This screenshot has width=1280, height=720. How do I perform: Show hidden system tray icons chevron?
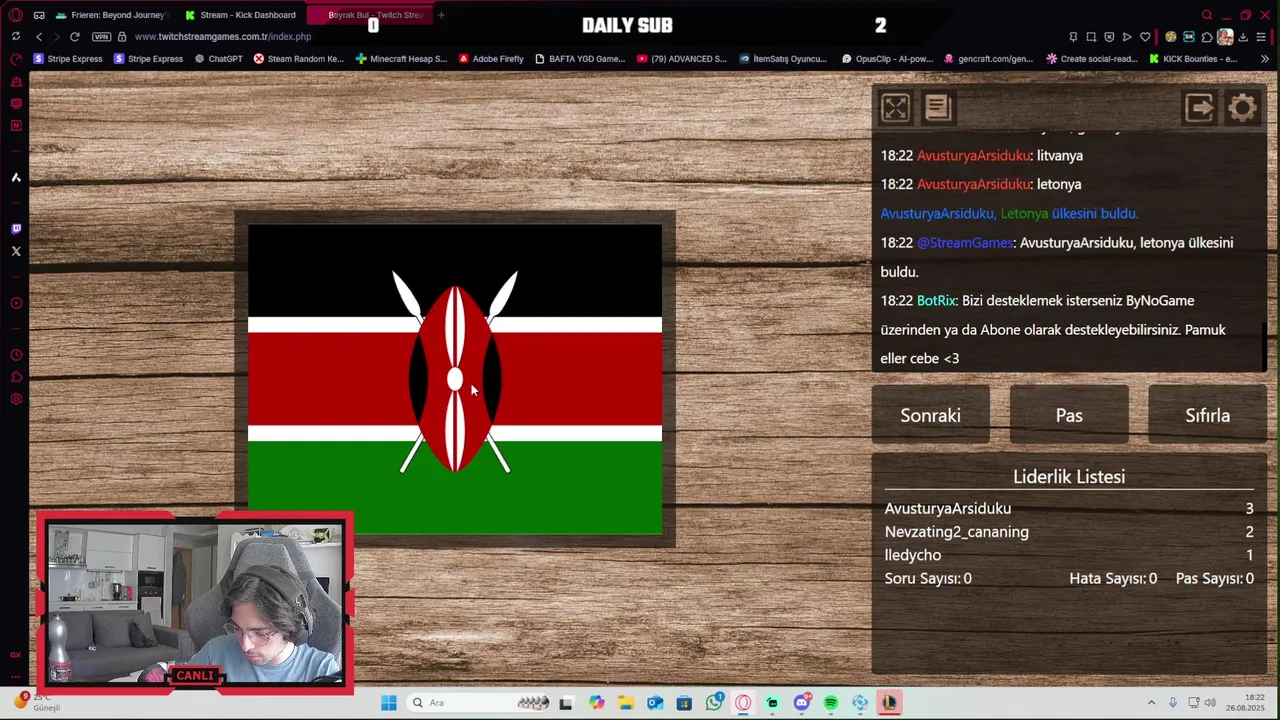tap(1151, 703)
